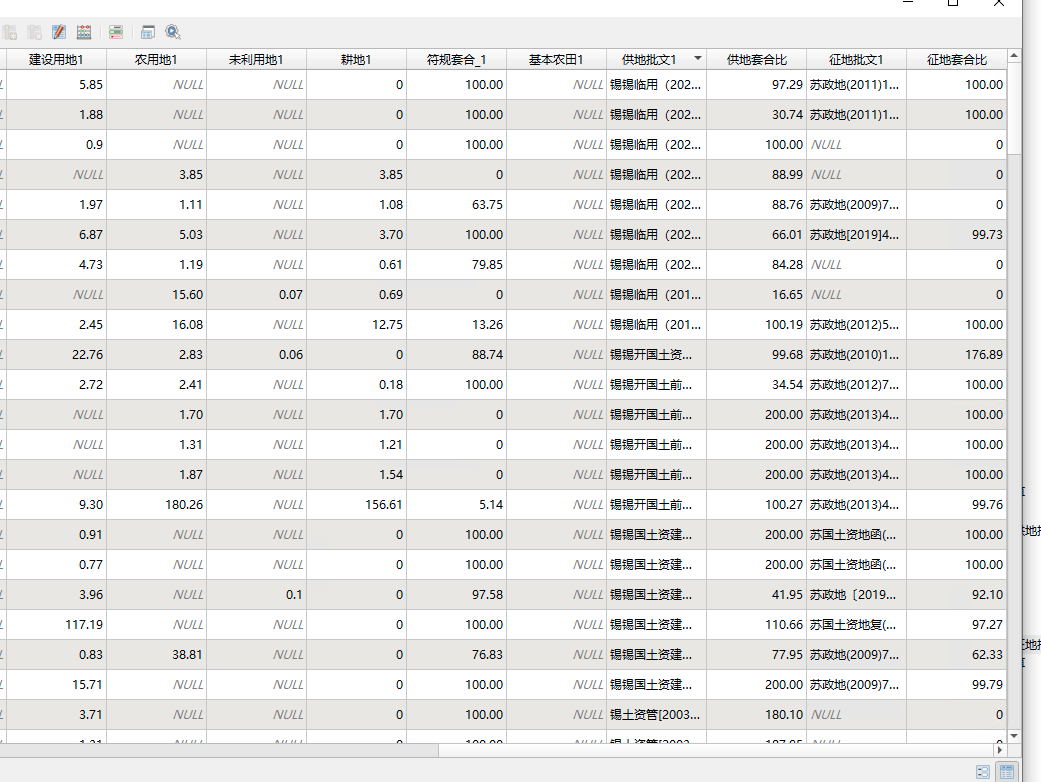Image resolution: width=1041 pixels, height=782 pixels.
Task: Click the organize columns pencil-table icon
Action: click(x=59, y=32)
